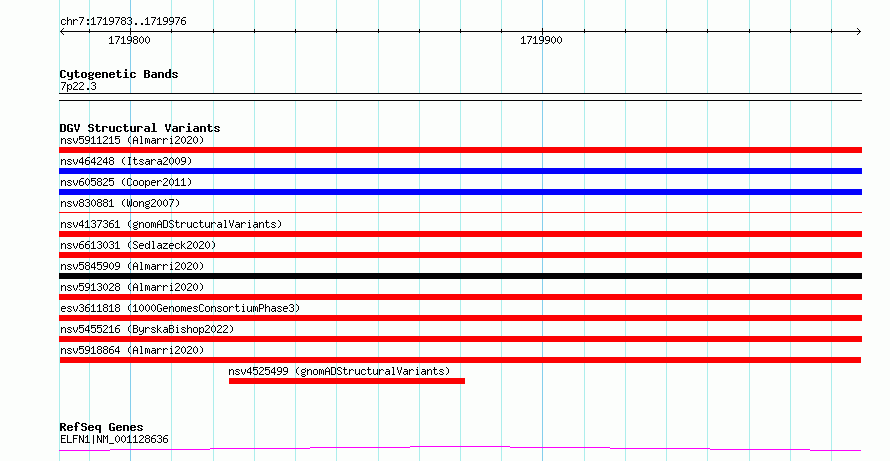
Task: Select variant label nsv5911215 (Almarri2020)
Action: point(132,140)
